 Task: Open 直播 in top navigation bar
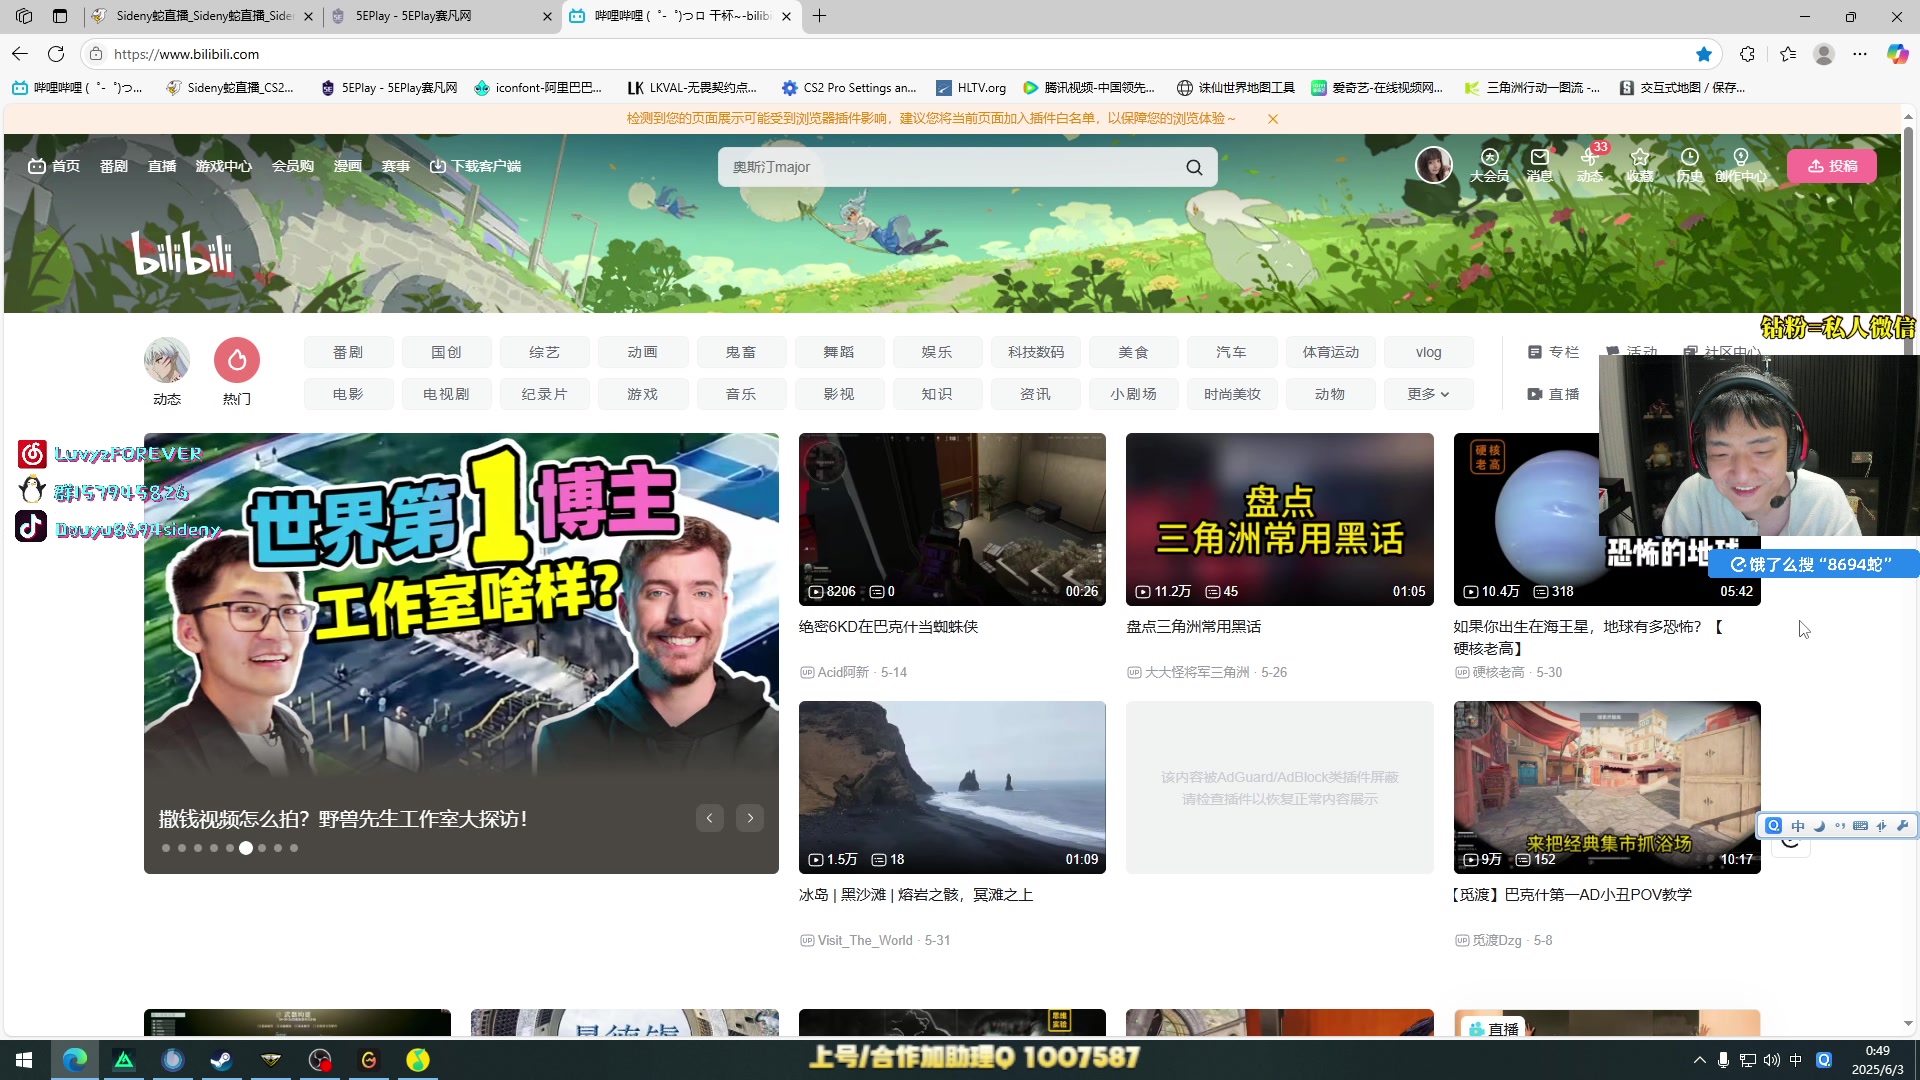coord(162,166)
